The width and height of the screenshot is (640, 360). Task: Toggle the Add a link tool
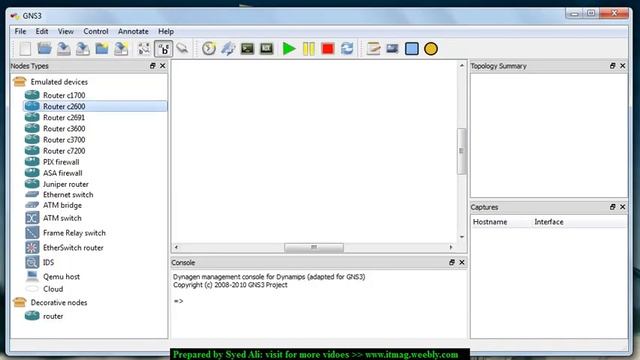click(182, 49)
